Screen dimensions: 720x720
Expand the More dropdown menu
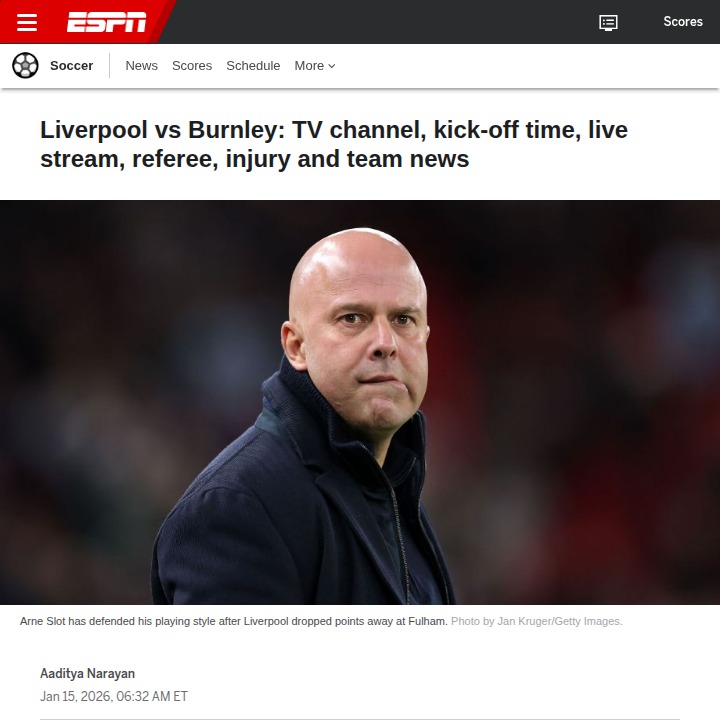click(315, 66)
